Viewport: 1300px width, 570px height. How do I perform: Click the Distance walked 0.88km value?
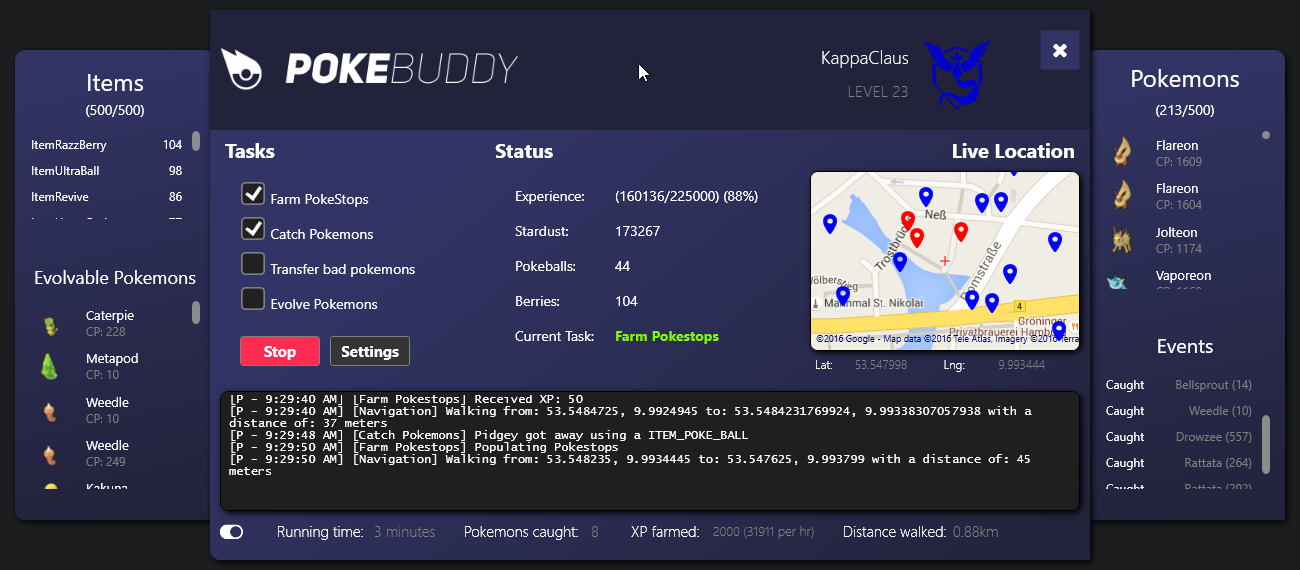pyautogui.click(x=975, y=532)
